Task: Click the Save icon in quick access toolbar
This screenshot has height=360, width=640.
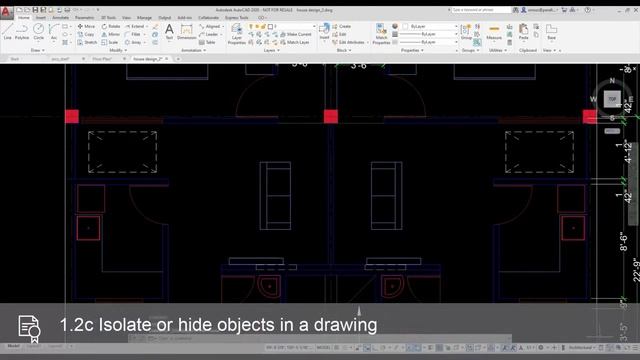Action: tap(35, 9)
